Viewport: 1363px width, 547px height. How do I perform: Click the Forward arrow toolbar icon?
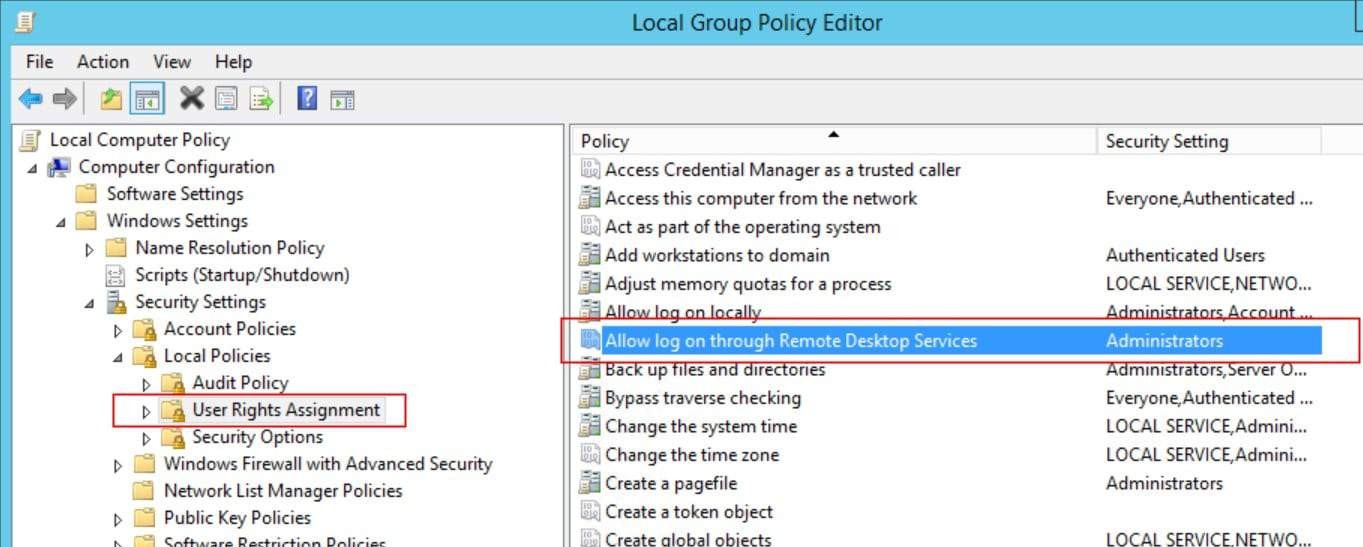[64, 99]
